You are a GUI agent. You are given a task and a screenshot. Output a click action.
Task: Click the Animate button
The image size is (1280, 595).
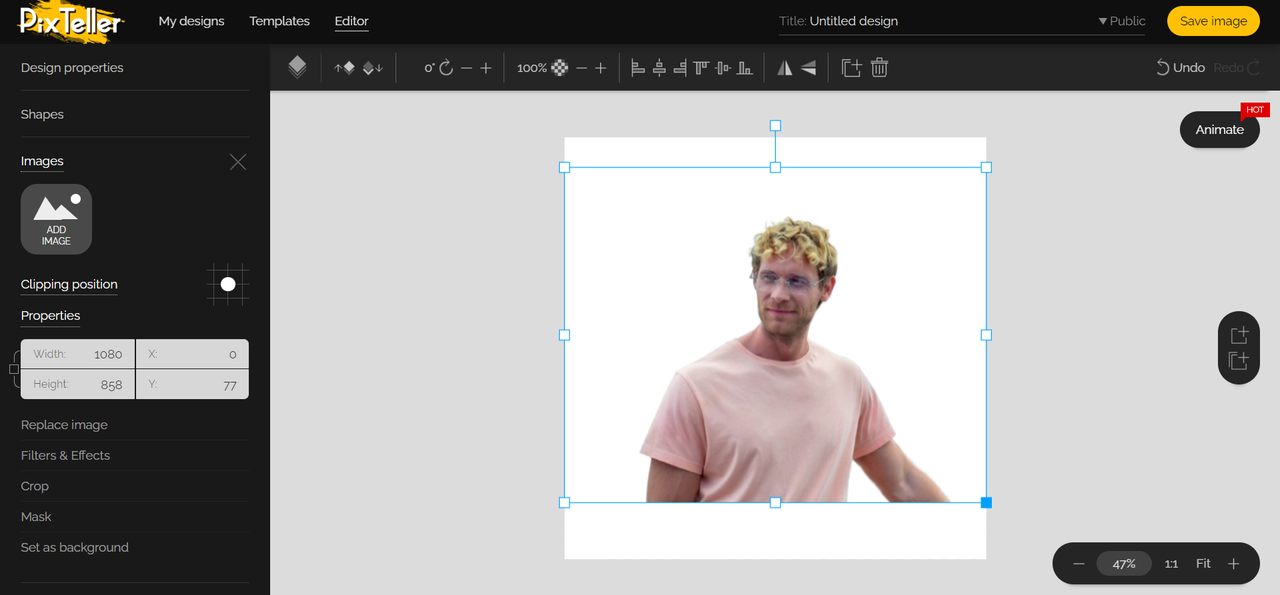(1220, 129)
